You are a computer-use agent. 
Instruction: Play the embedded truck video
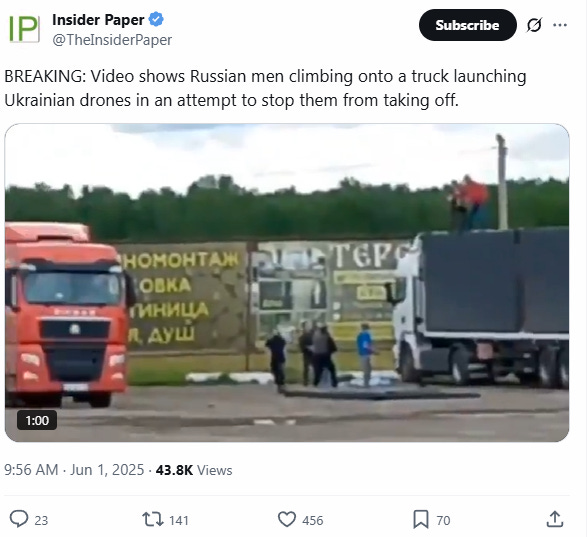[287, 283]
